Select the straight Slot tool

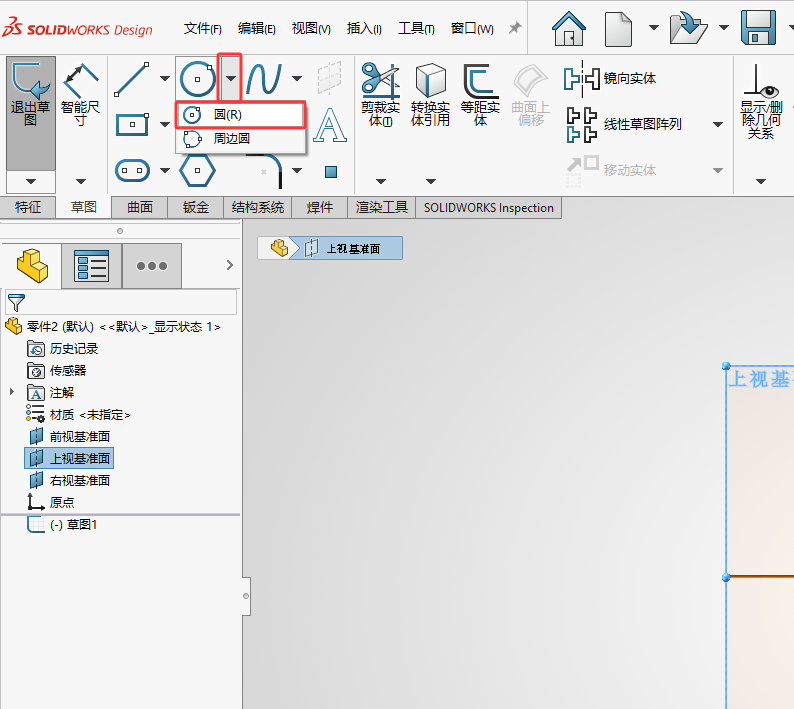(132, 171)
